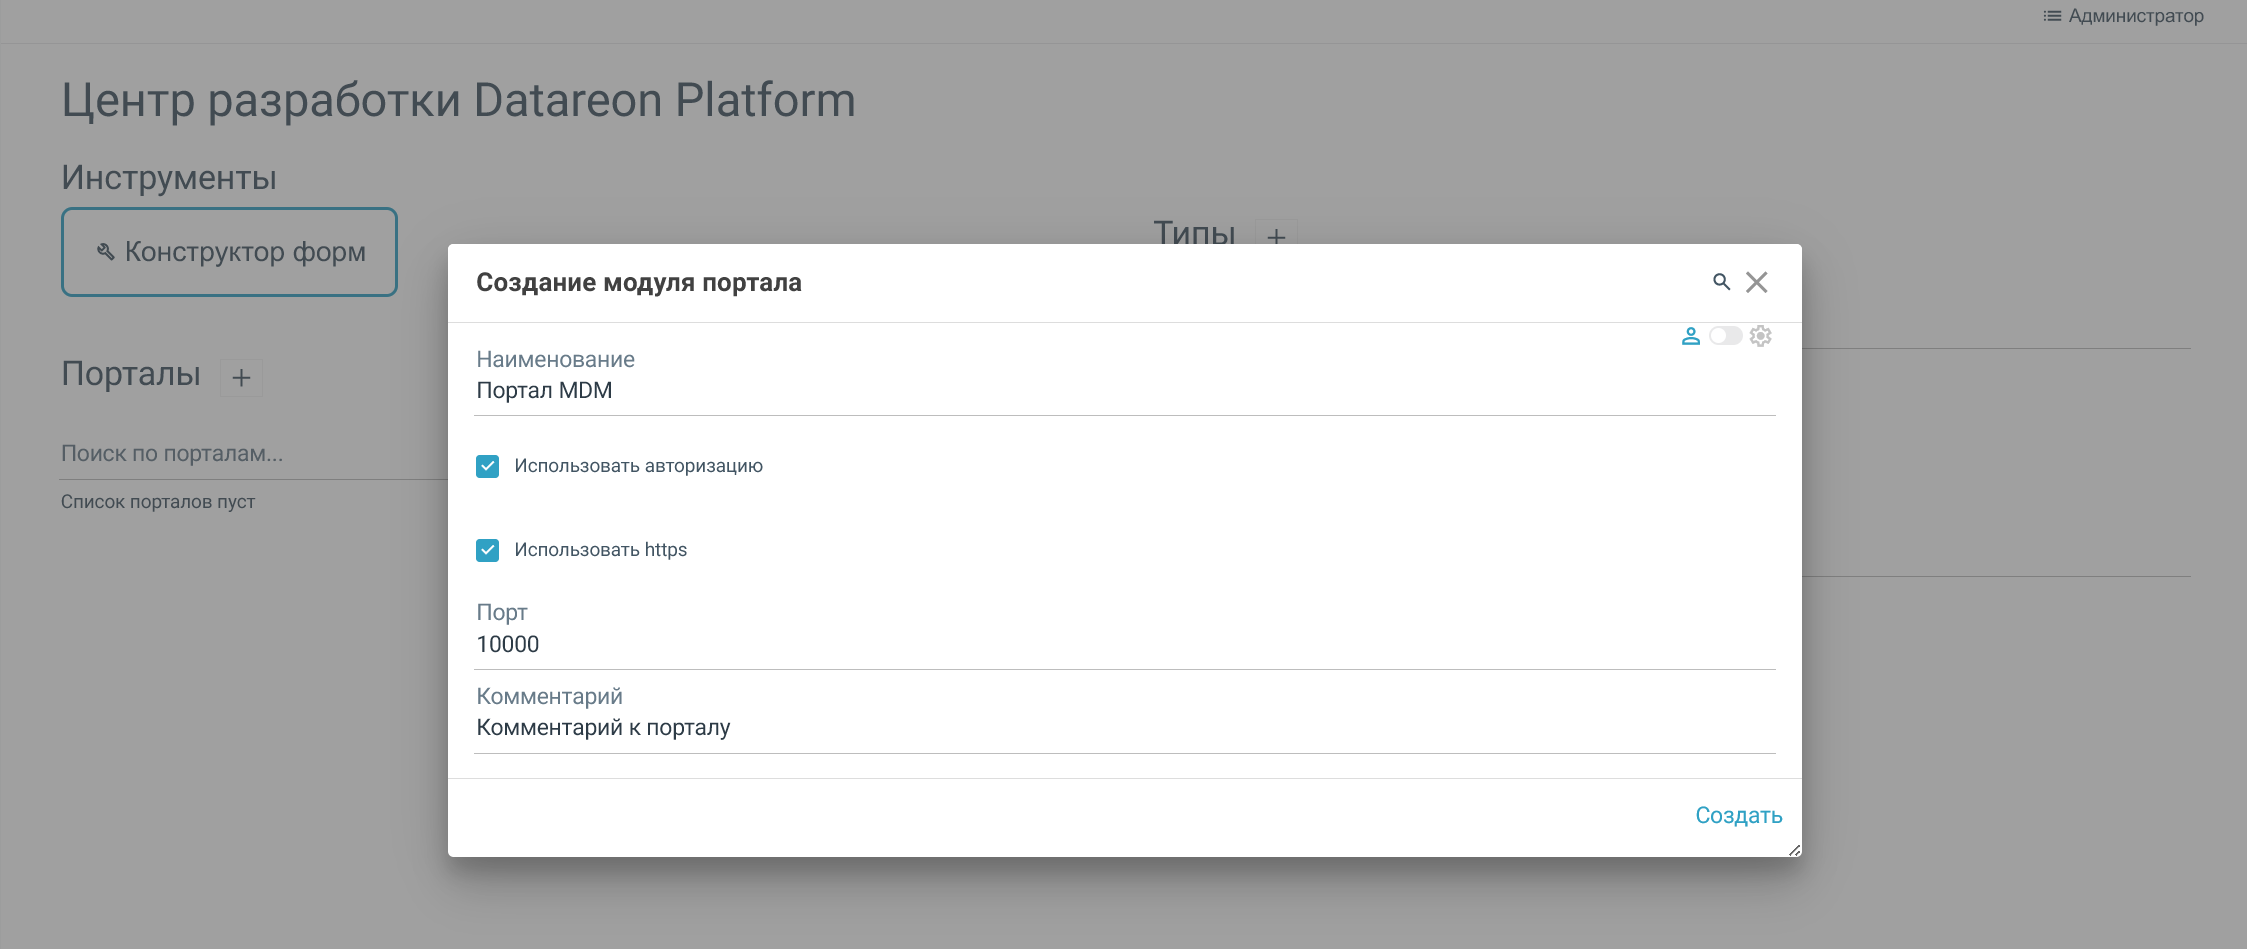Click the user profile icon in dialog
2247x949 pixels.
tap(1690, 336)
